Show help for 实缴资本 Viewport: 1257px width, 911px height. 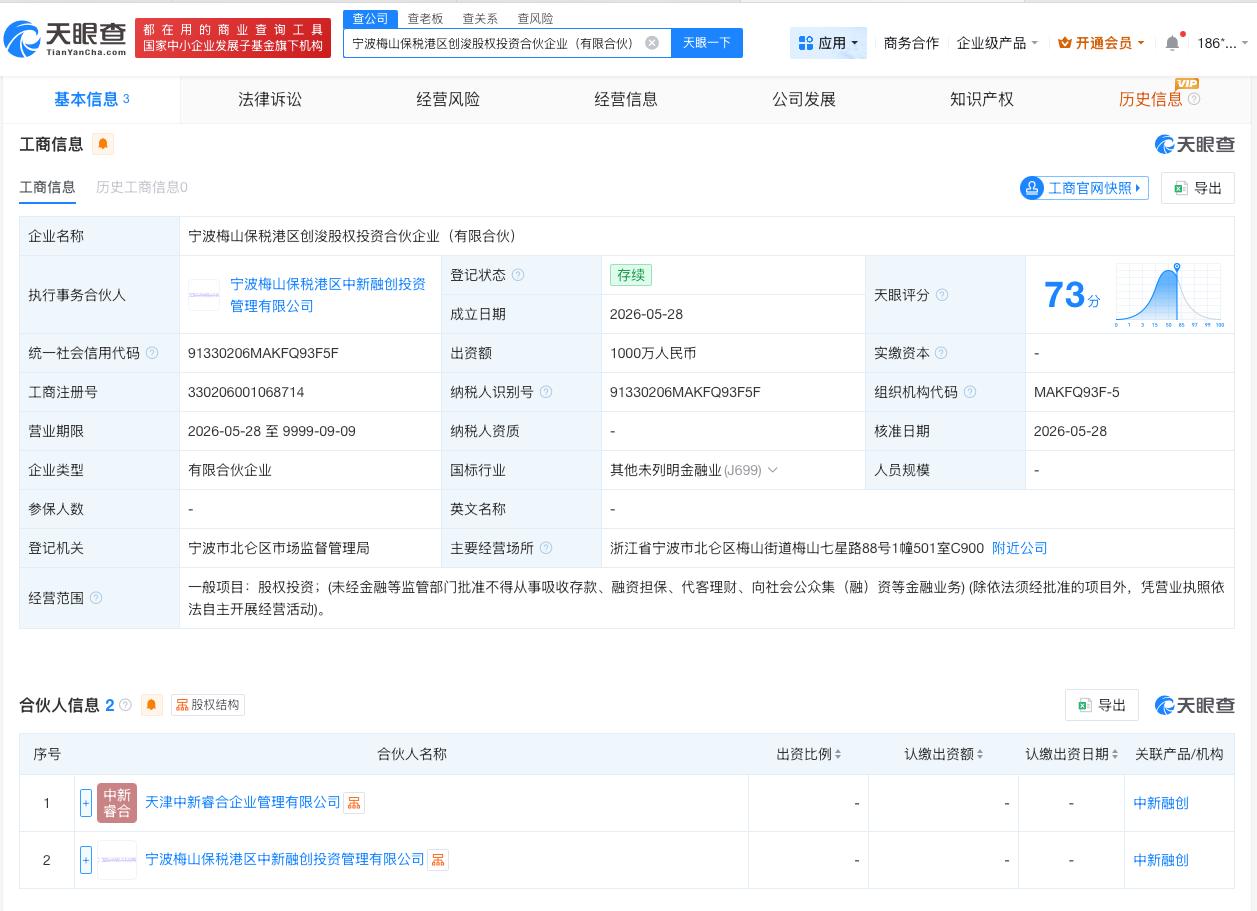tap(941, 353)
